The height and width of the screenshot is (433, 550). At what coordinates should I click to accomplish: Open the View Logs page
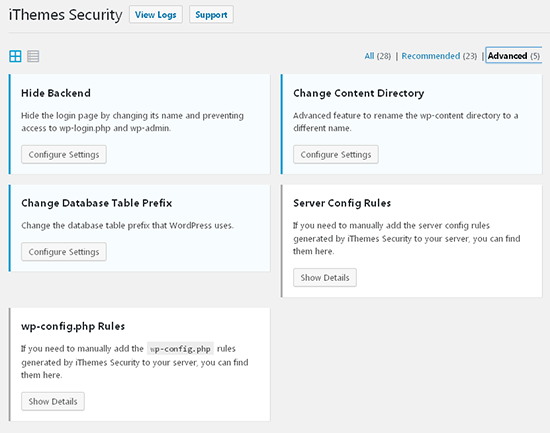156,15
